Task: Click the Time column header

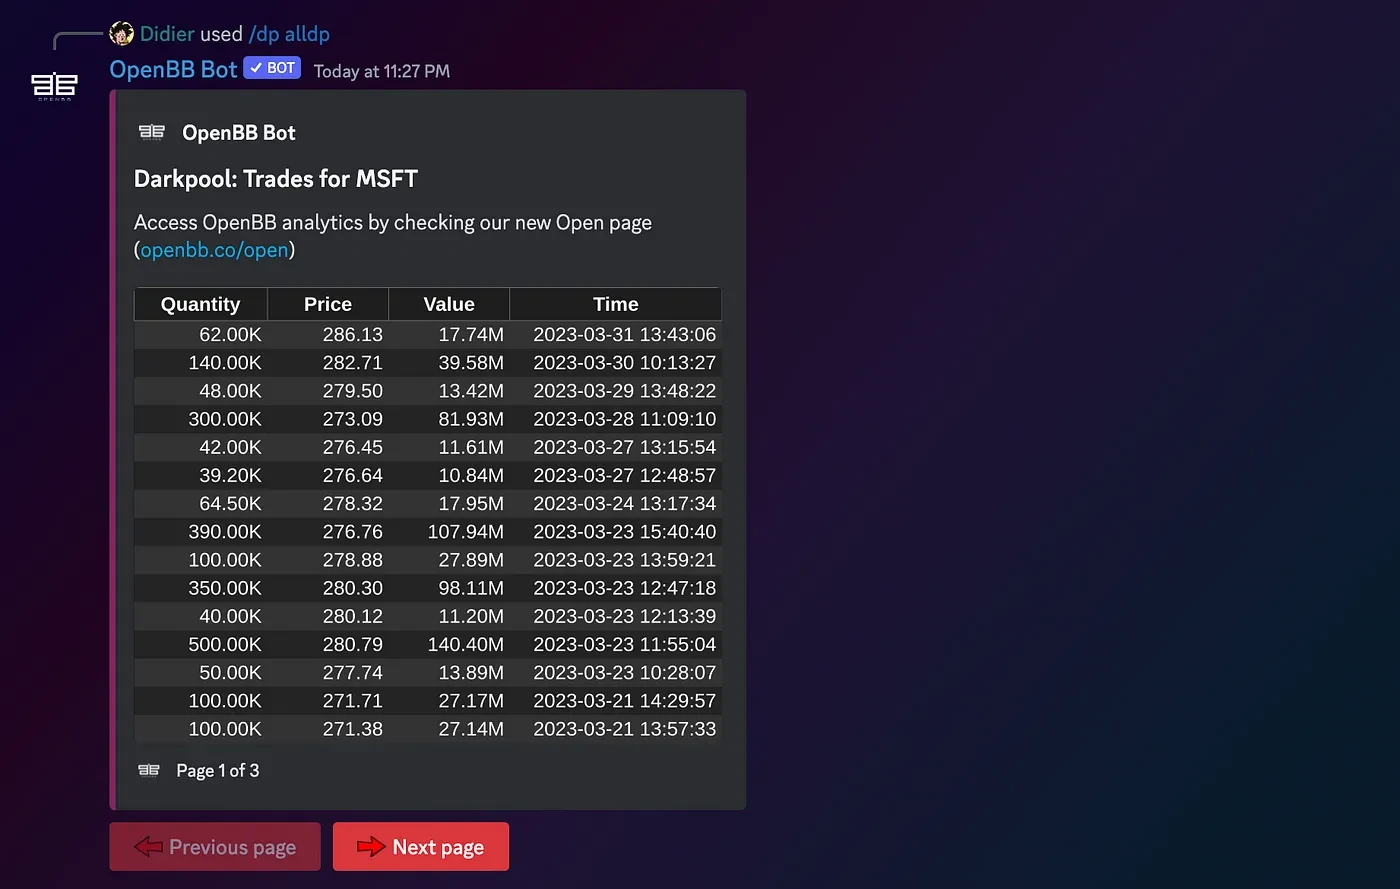Action: coord(615,304)
